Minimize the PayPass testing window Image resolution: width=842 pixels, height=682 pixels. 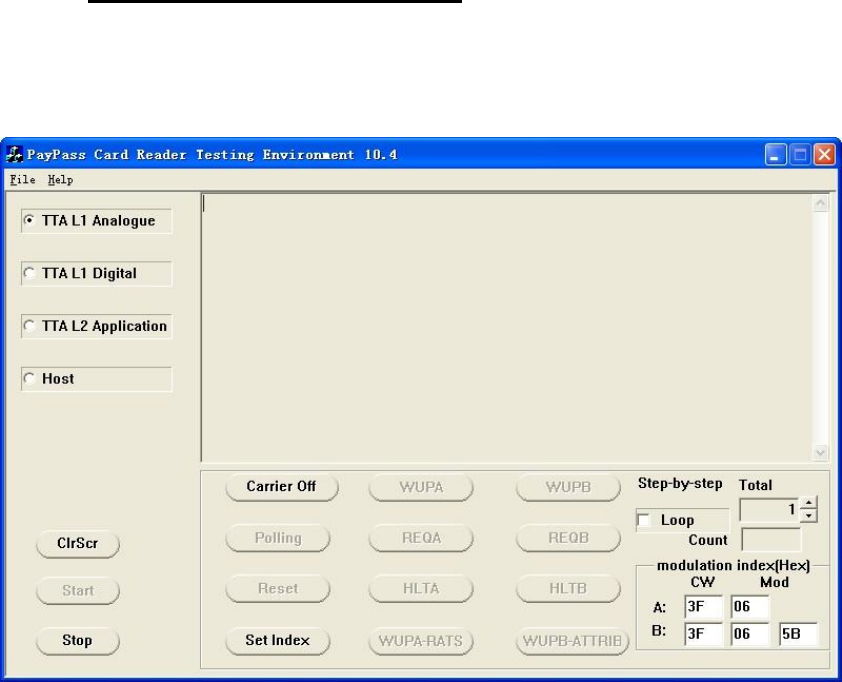coord(775,155)
